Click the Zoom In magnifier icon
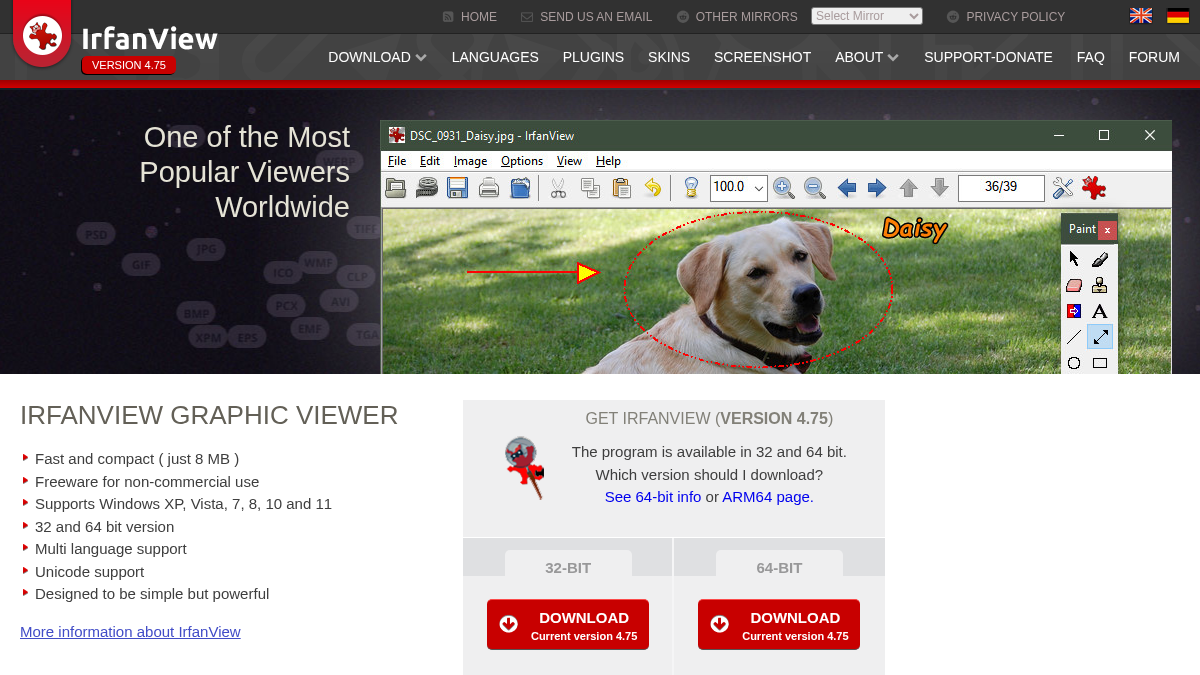 783,187
